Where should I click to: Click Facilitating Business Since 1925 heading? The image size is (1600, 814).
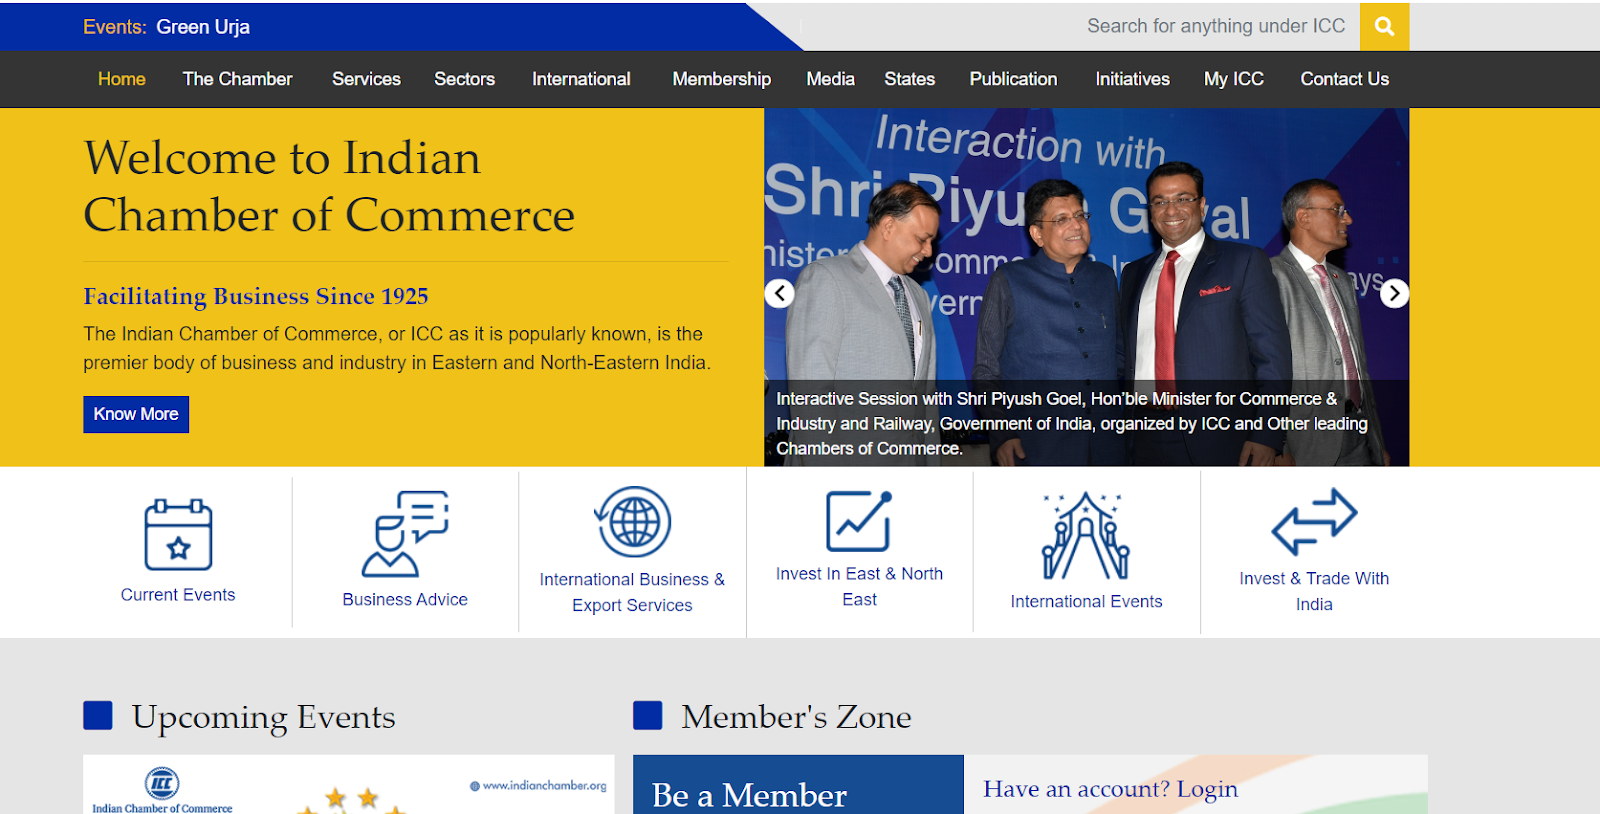(256, 296)
